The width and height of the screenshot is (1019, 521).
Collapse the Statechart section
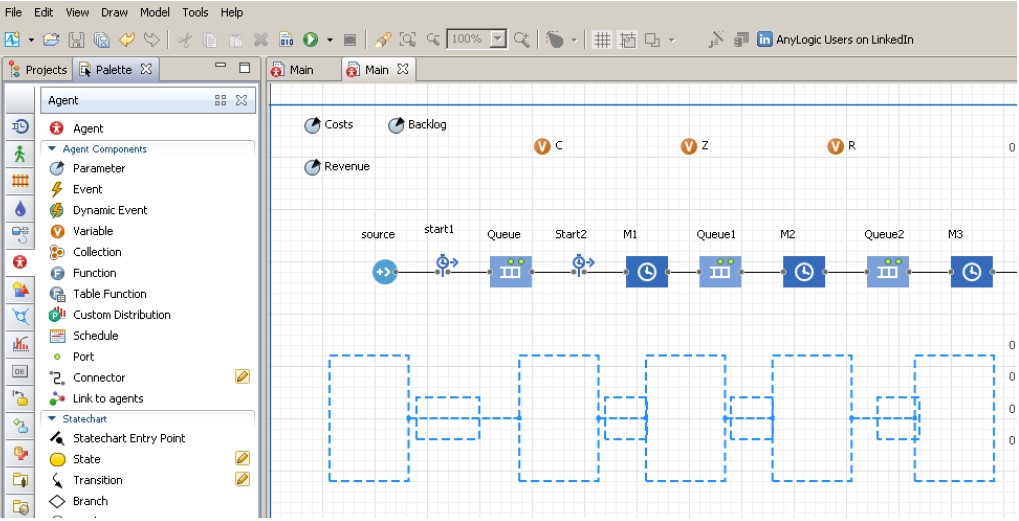(x=52, y=419)
